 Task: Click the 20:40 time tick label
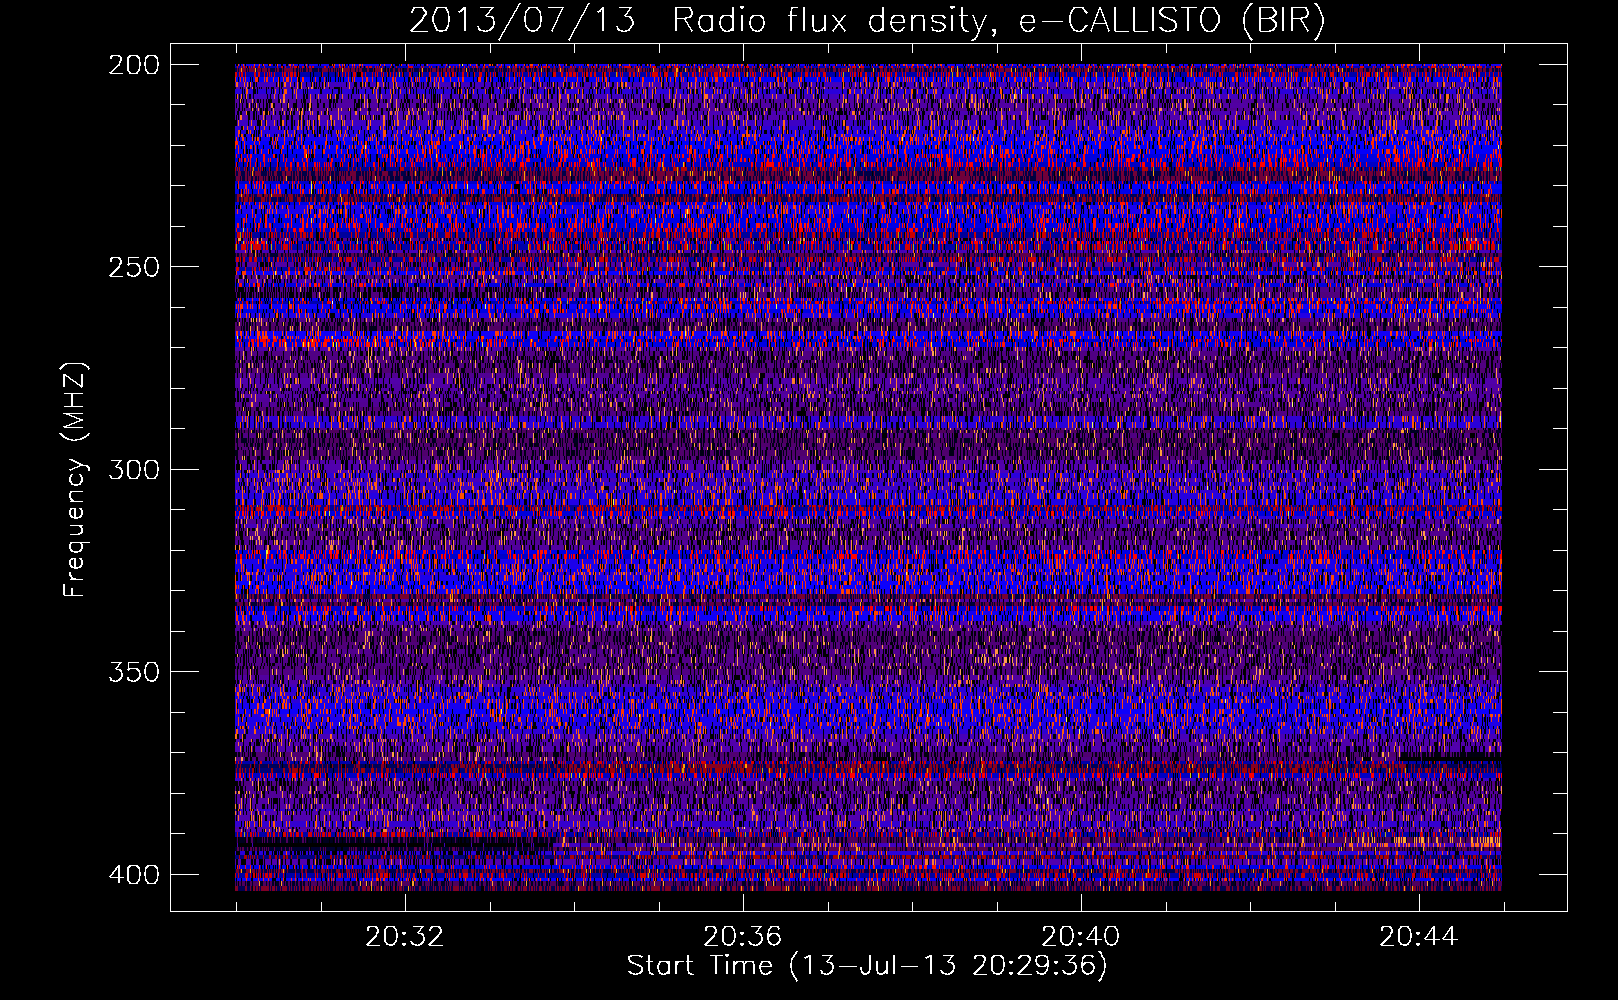tap(1081, 937)
